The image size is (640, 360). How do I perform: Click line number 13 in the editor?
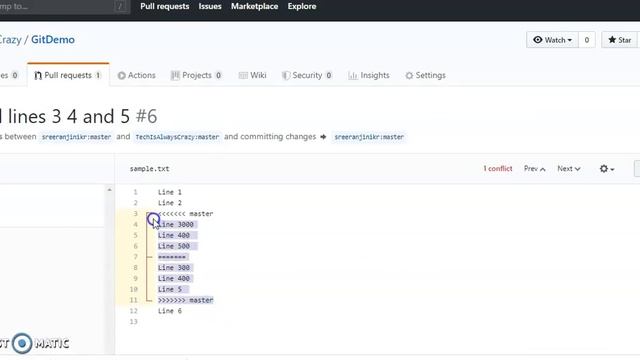[x=133, y=322]
